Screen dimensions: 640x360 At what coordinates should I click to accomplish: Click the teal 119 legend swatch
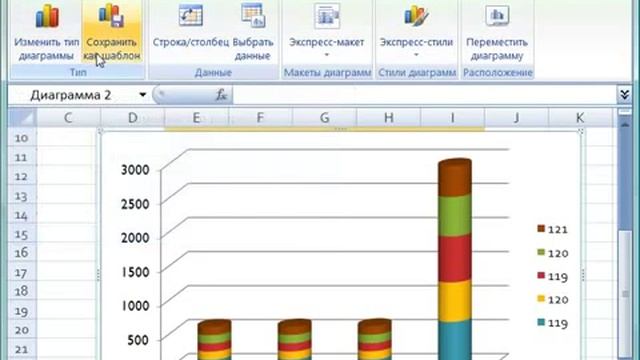(x=541, y=322)
